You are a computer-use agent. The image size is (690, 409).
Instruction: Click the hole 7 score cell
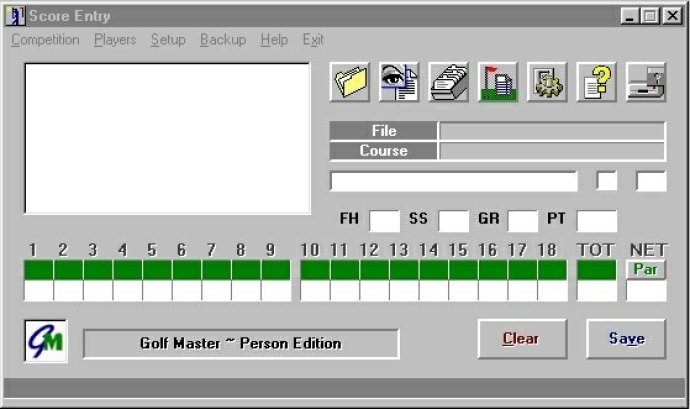tap(217, 291)
